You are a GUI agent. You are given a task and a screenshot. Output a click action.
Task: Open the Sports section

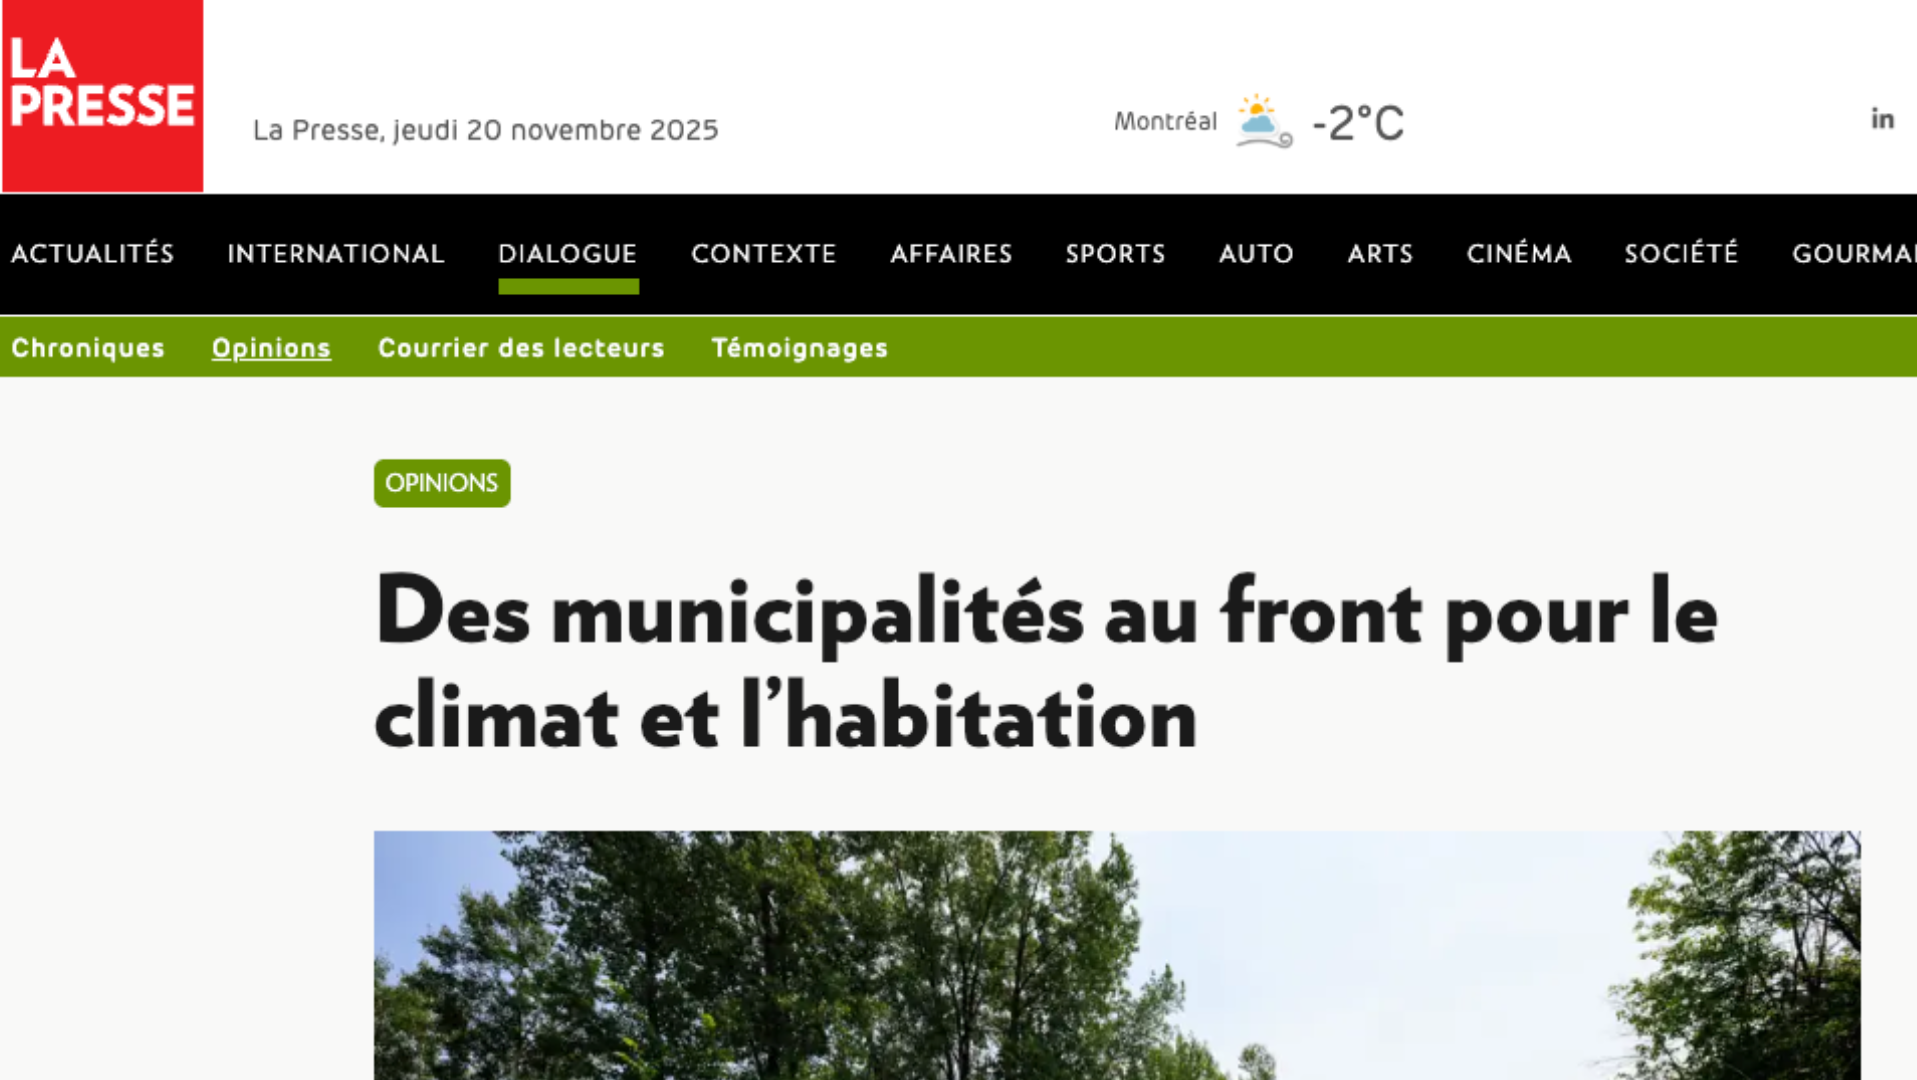(x=1115, y=253)
